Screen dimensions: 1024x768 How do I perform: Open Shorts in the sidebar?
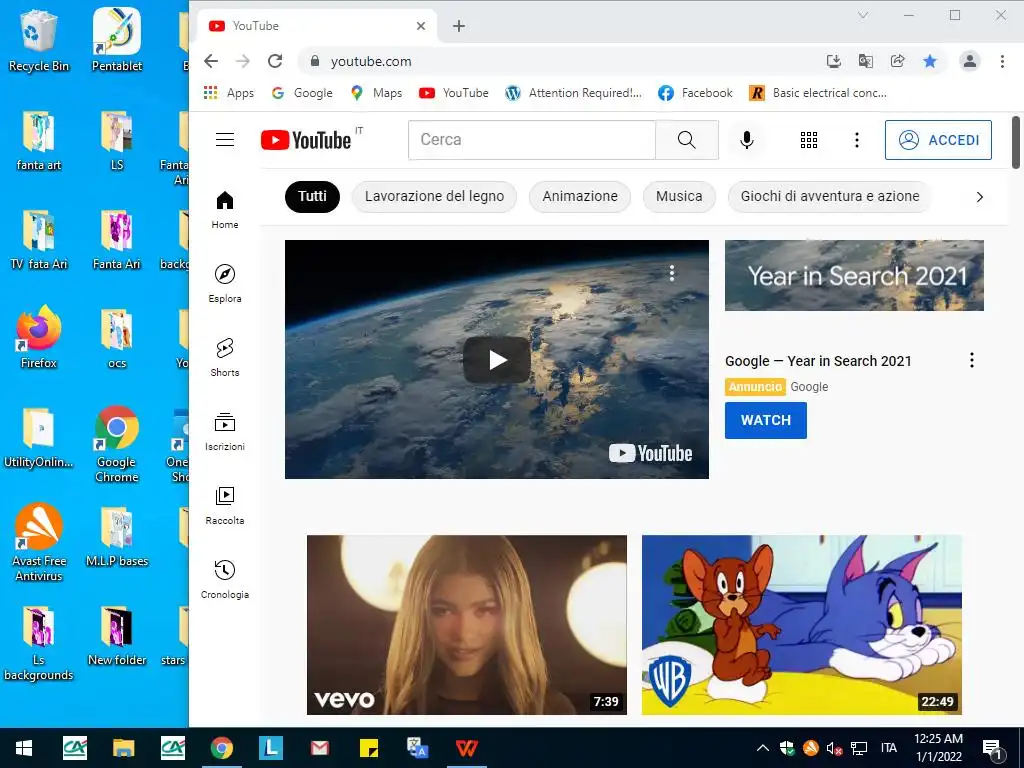[225, 357]
